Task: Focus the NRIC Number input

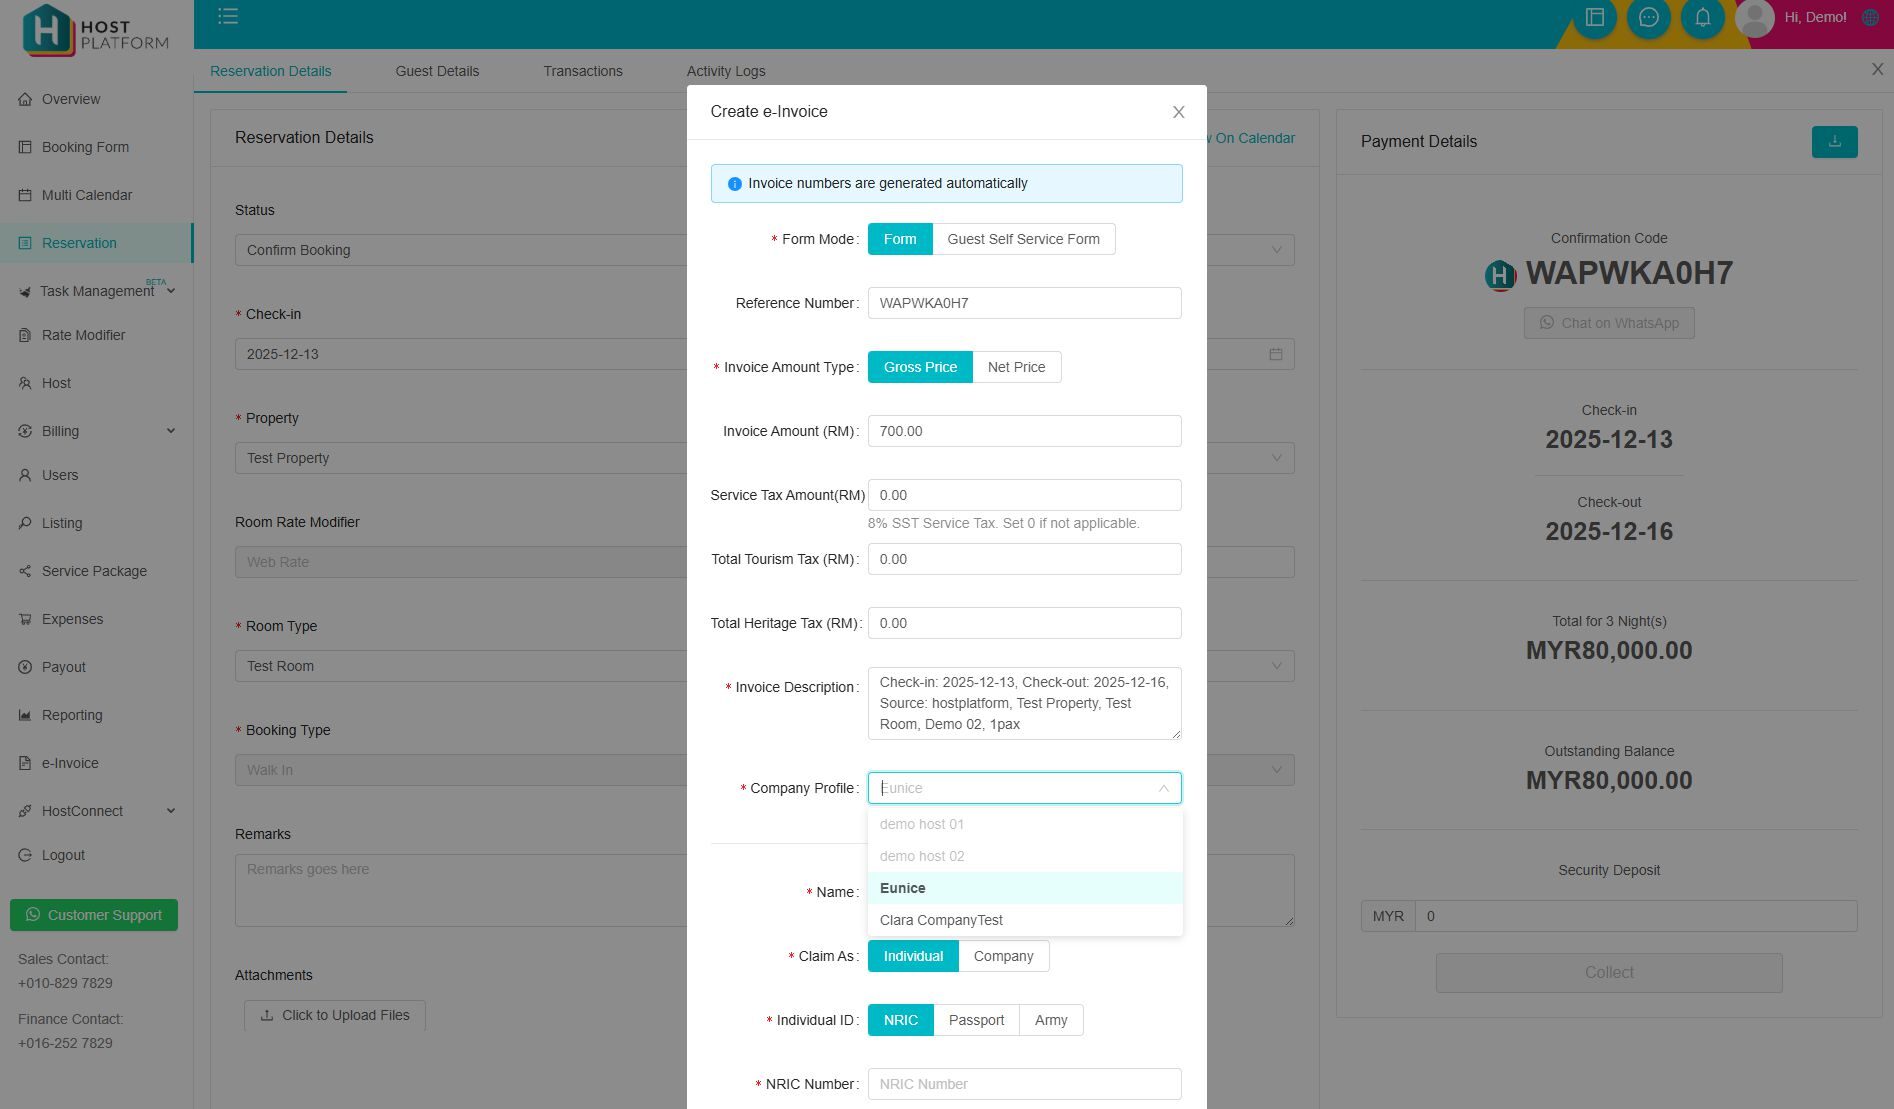Action: tap(1024, 1084)
